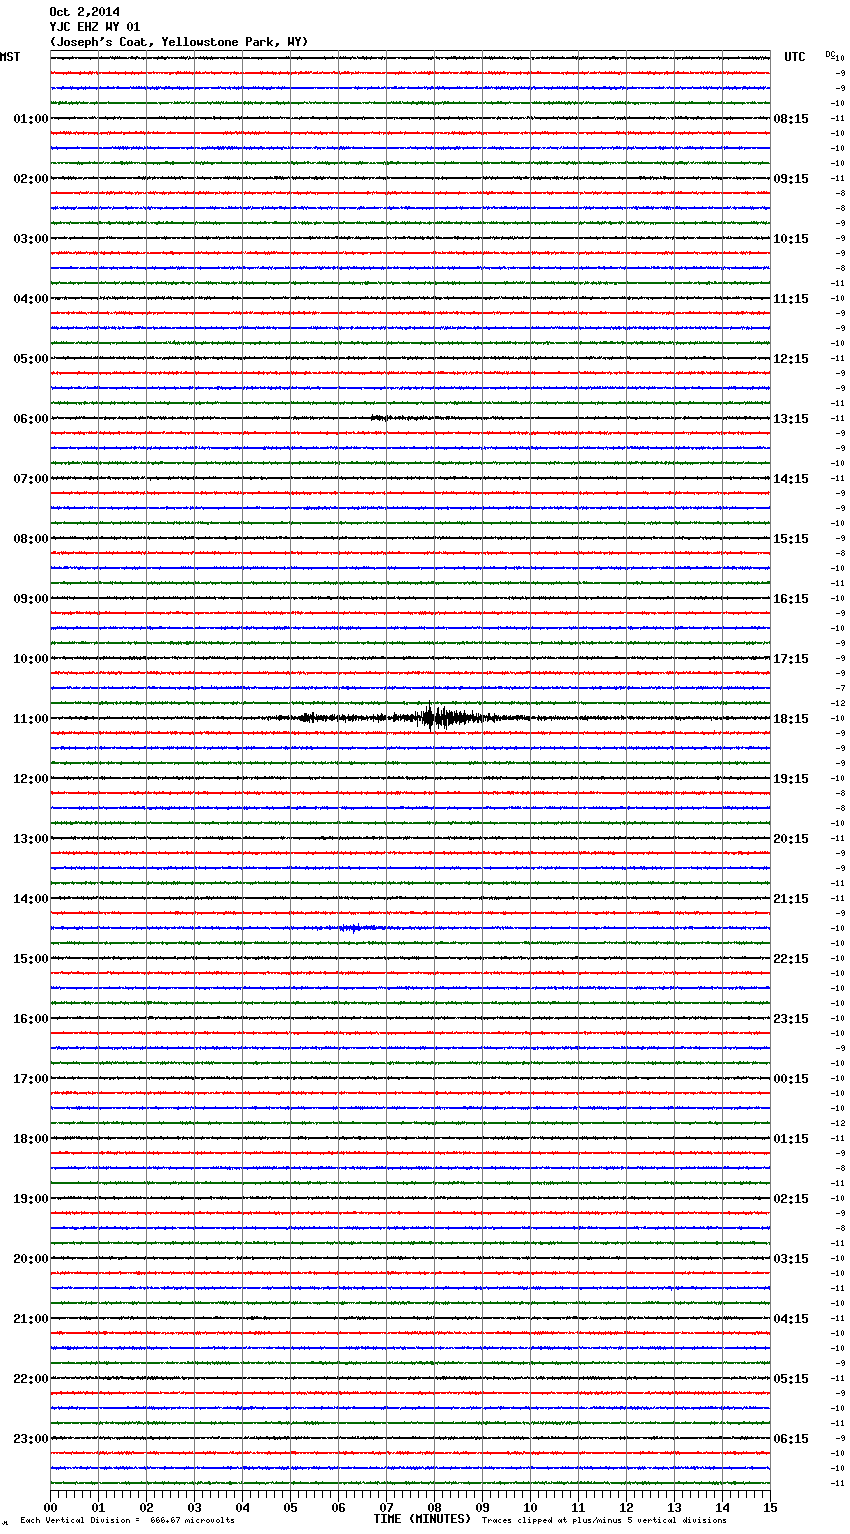This screenshot has width=850, height=1534.
Task: Select the MST time label '17:00'
Action: [30, 1079]
